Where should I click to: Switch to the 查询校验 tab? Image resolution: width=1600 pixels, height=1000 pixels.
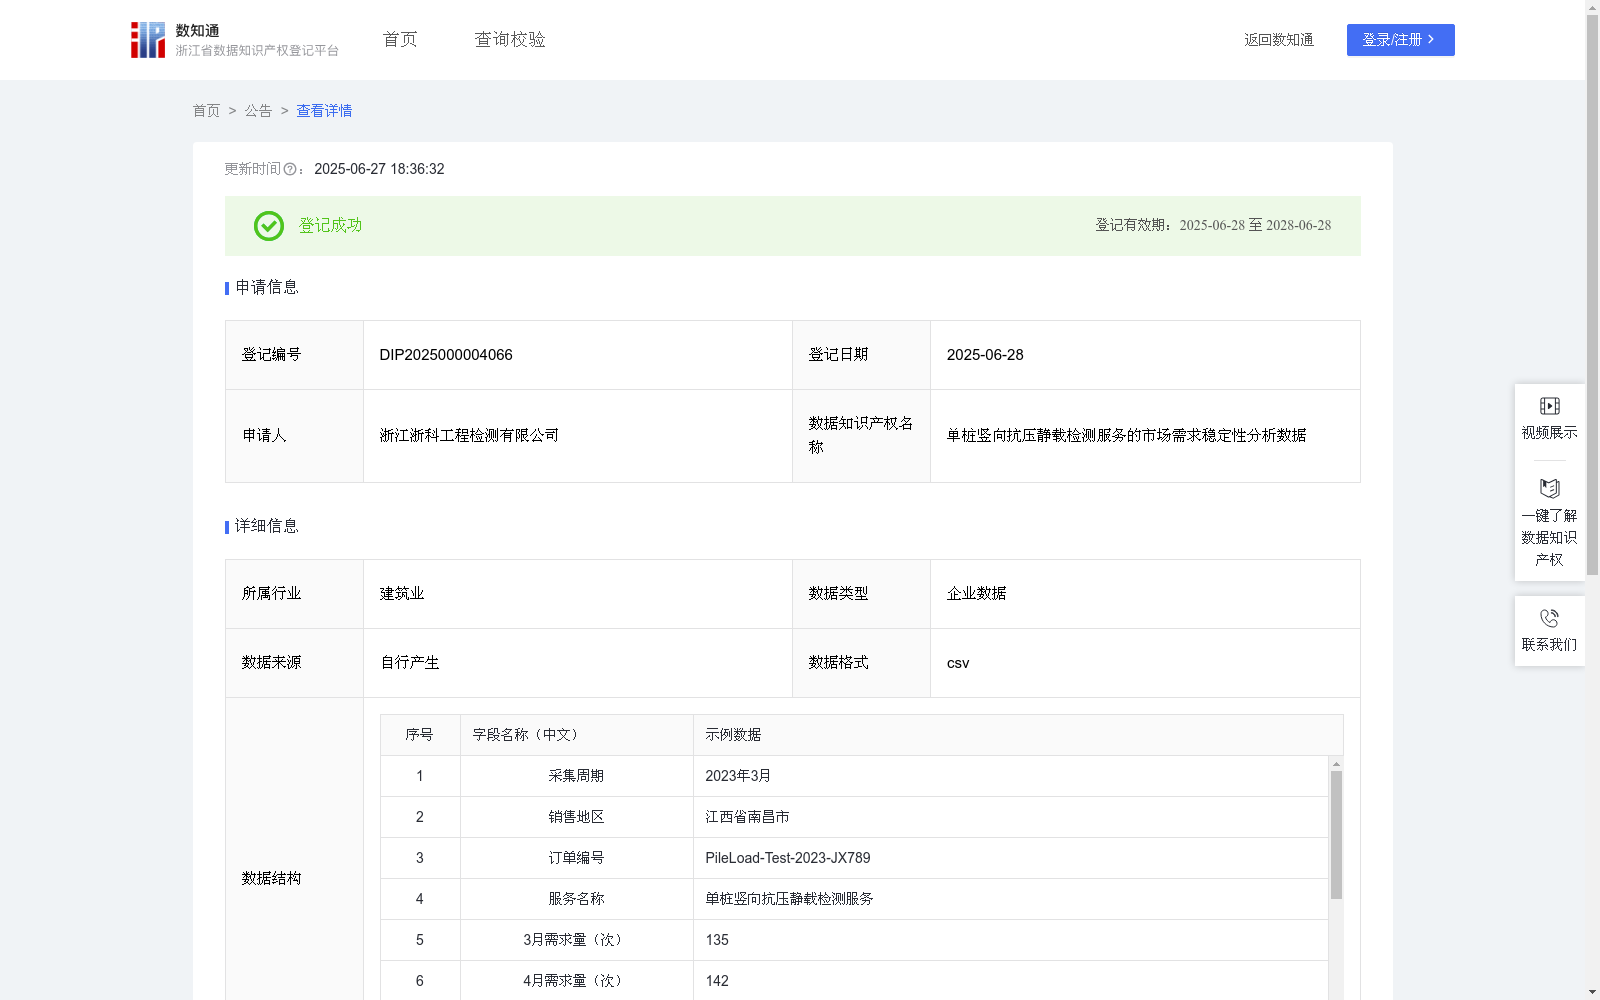point(509,39)
